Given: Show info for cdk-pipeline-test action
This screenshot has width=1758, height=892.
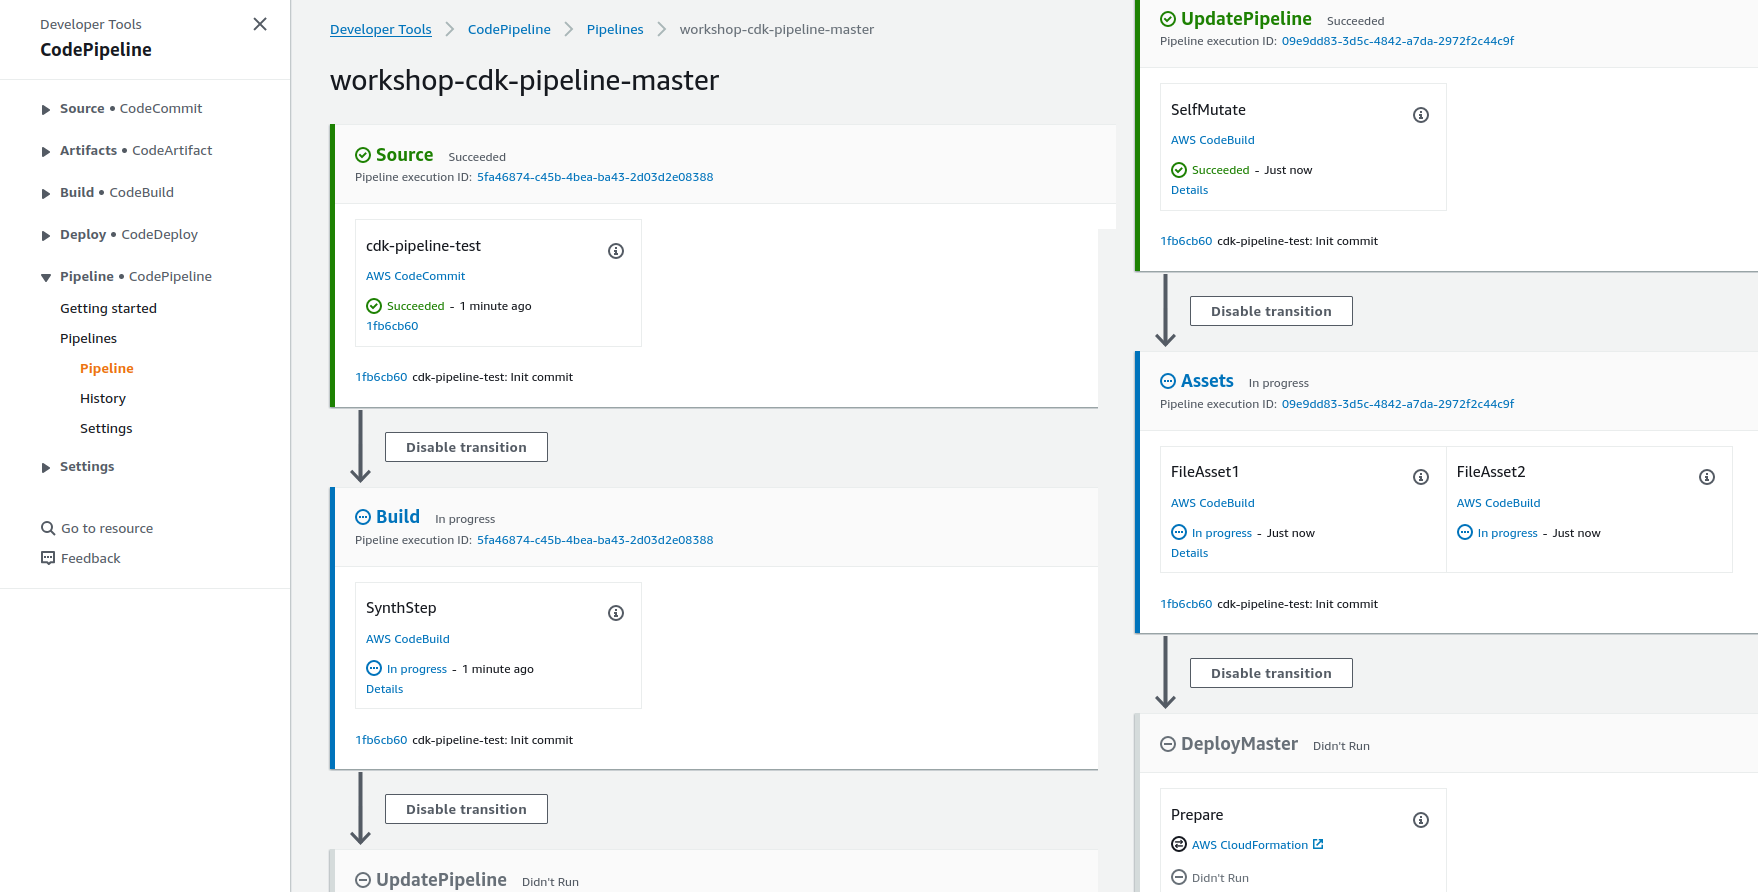Looking at the screenshot, I should pos(616,251).
